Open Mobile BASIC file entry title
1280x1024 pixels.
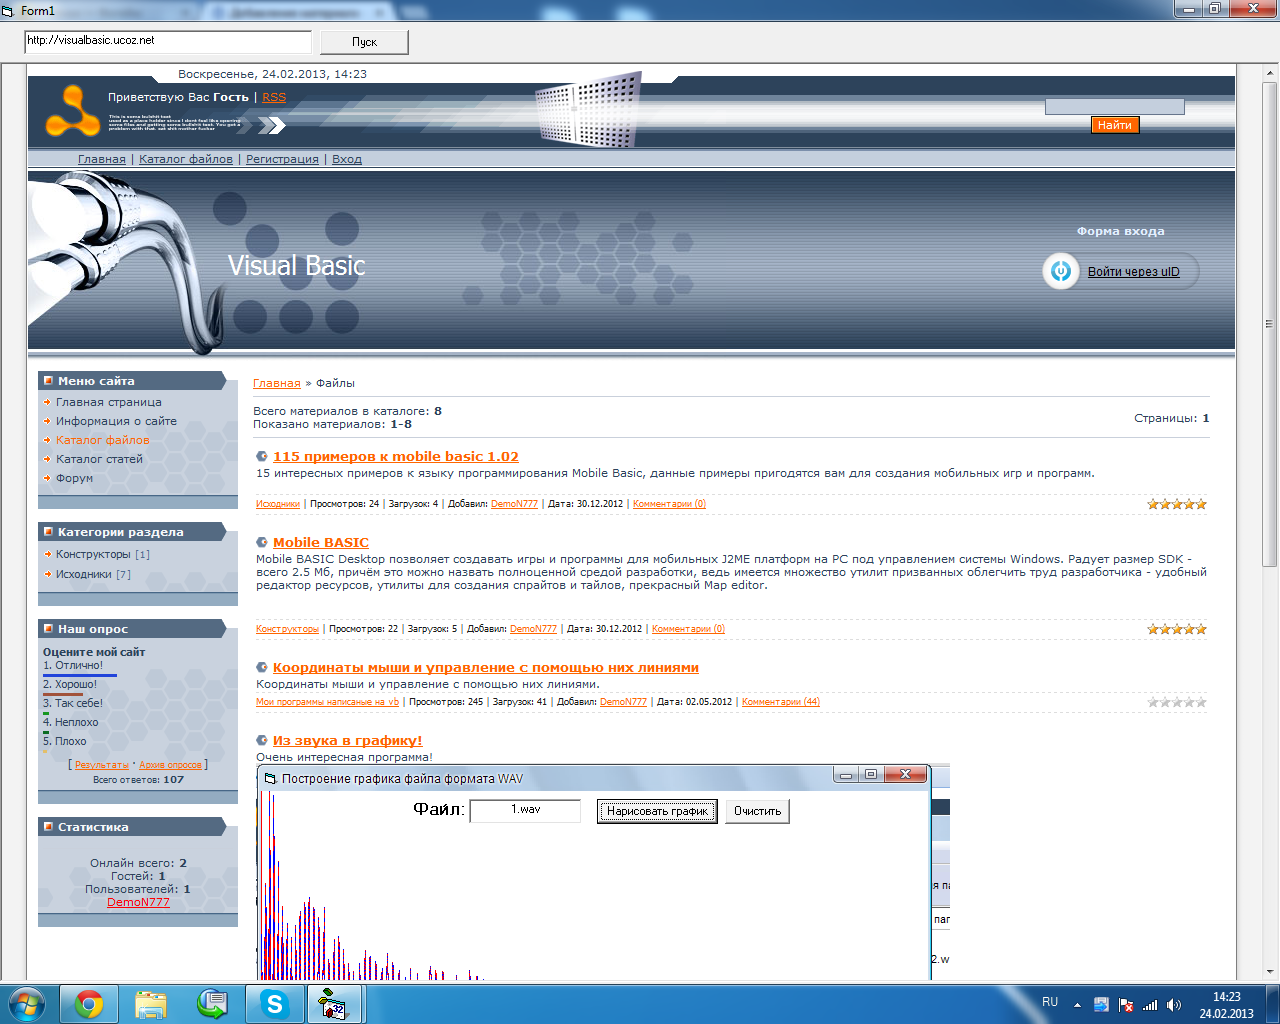point(321,542)
